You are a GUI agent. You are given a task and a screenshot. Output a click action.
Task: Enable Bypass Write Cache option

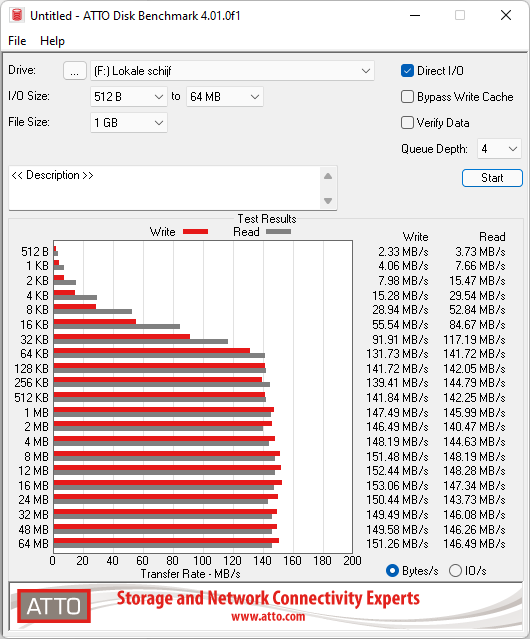(x=407, y=97)
